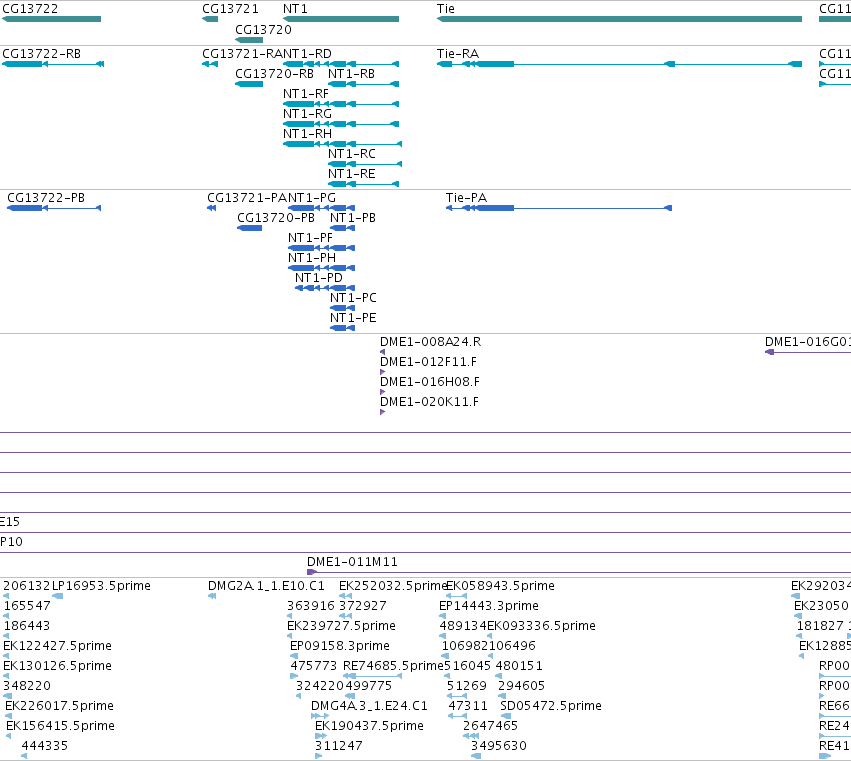Select EST 206132 label
851x761 pixels.
click(x=27, y=586)
